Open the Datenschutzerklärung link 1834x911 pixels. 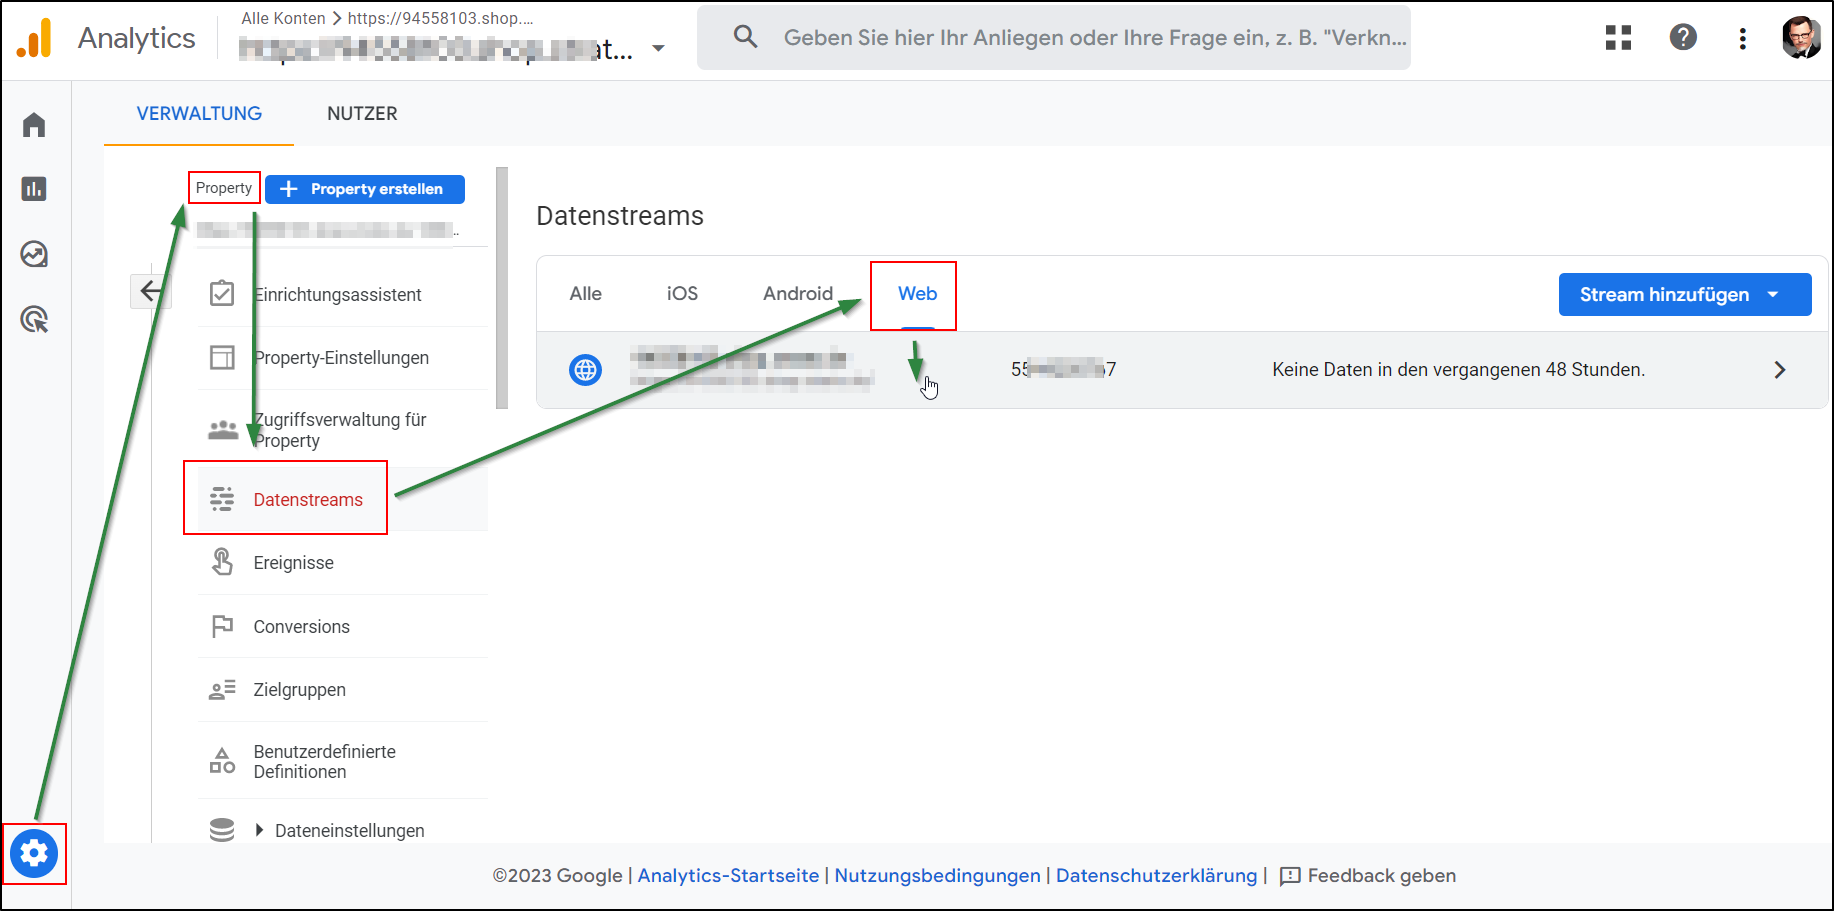(1156, 876)
